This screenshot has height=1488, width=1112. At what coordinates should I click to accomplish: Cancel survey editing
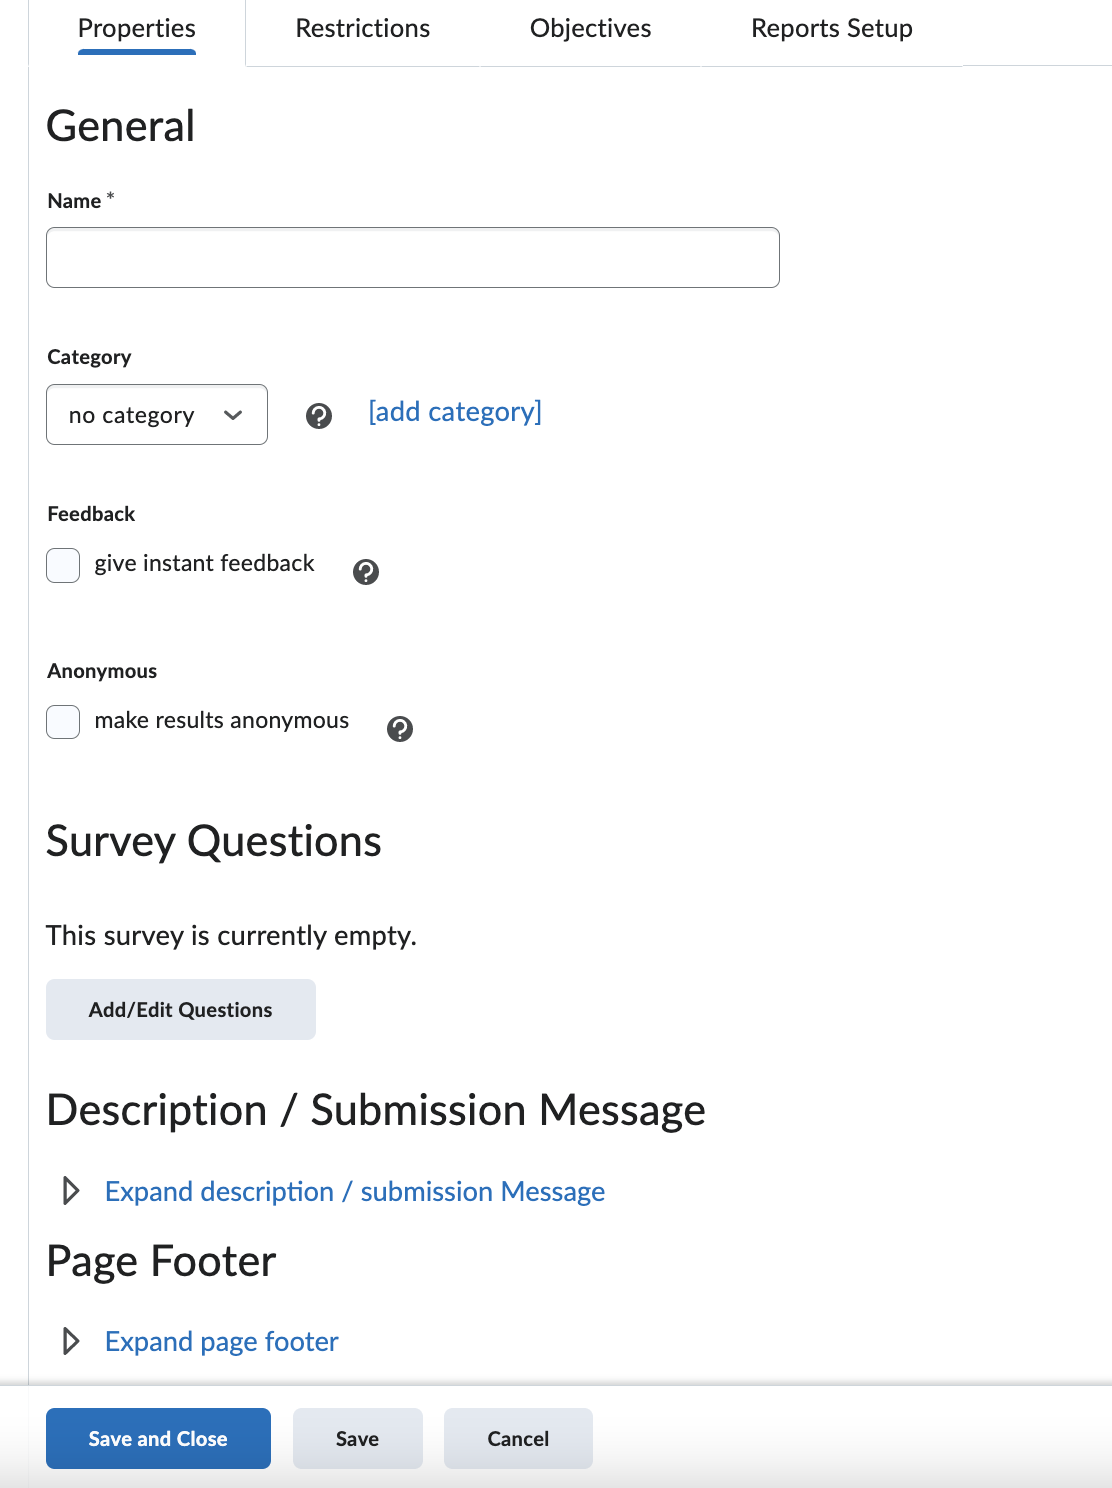coord(518,1438)
